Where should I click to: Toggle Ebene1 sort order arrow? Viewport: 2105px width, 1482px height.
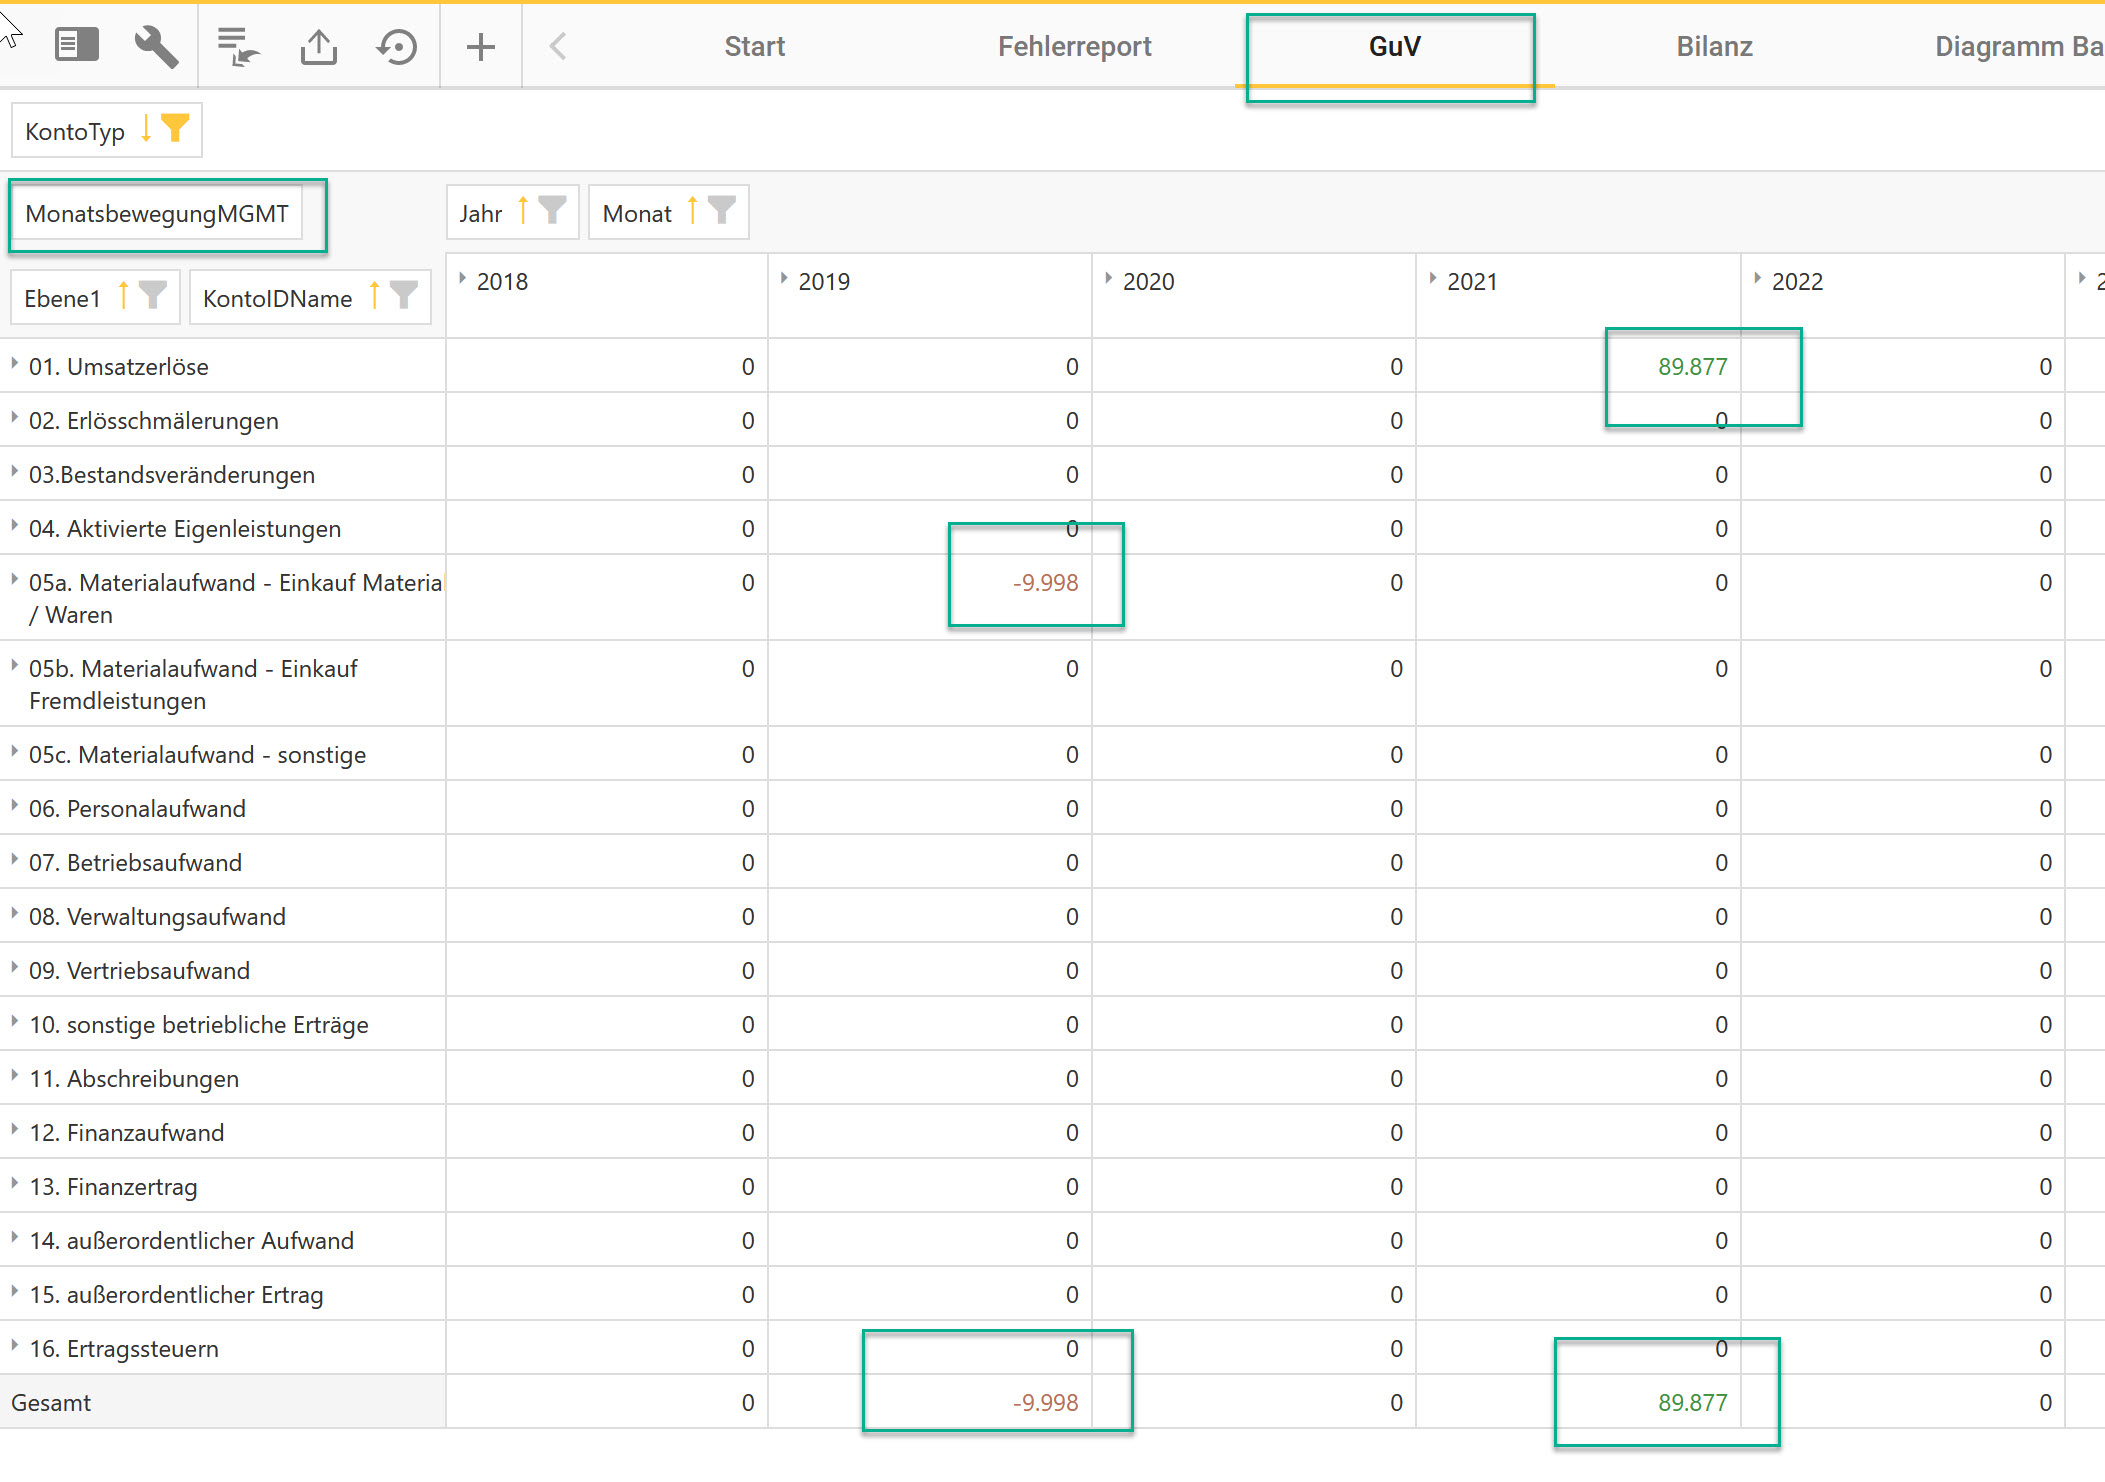124,297
